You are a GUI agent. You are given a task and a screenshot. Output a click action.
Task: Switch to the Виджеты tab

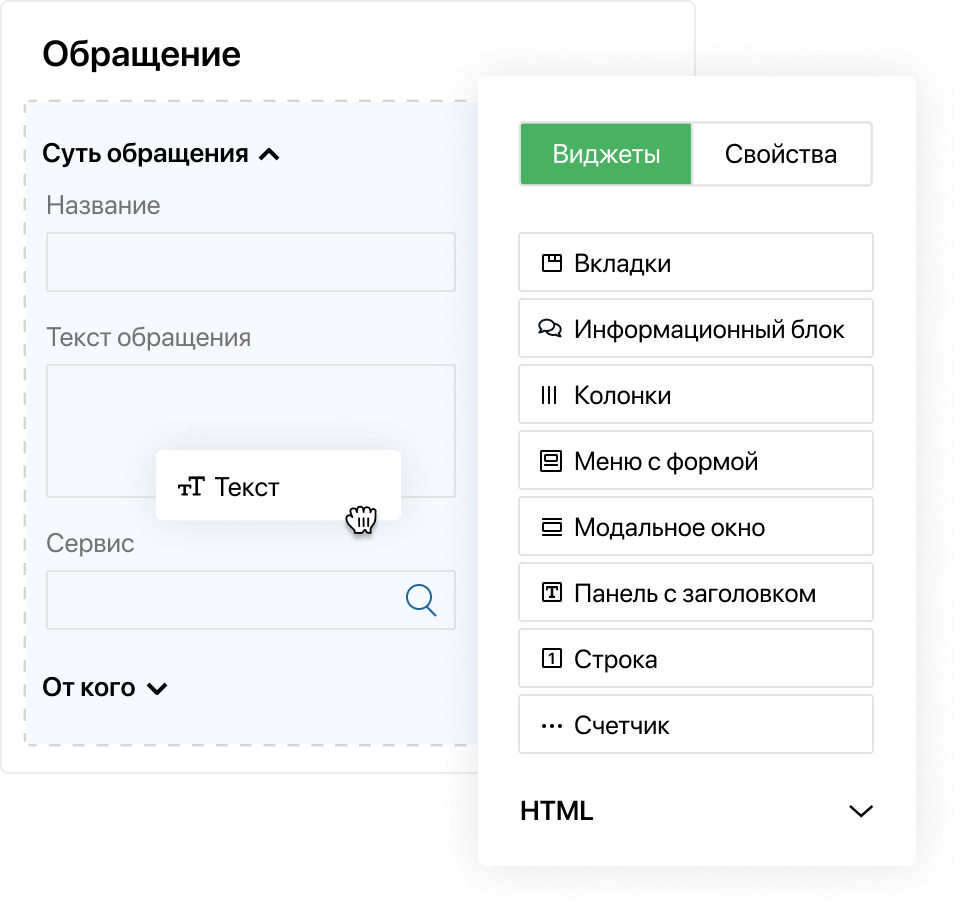pyautogui.click(x=606, y=154)
